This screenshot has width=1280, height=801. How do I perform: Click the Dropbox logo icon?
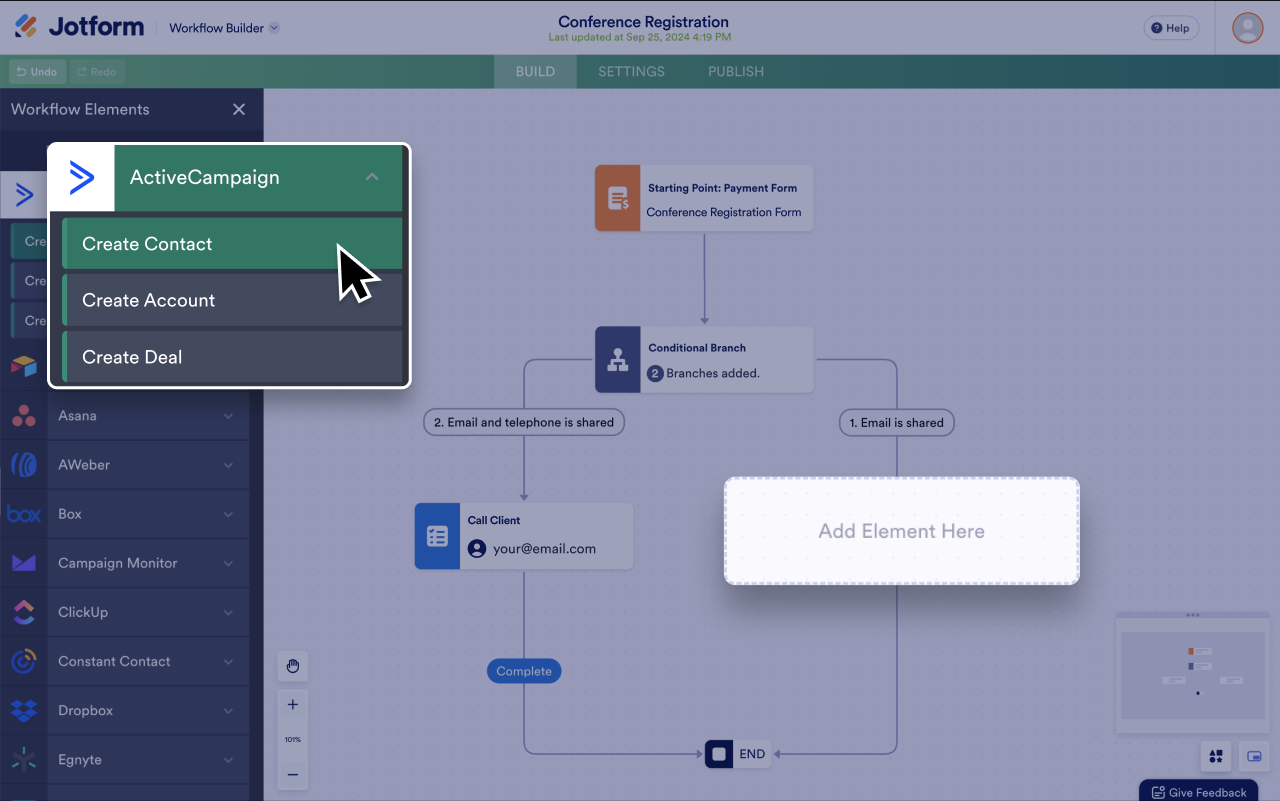pyautogui.click(x=24, y=710)
